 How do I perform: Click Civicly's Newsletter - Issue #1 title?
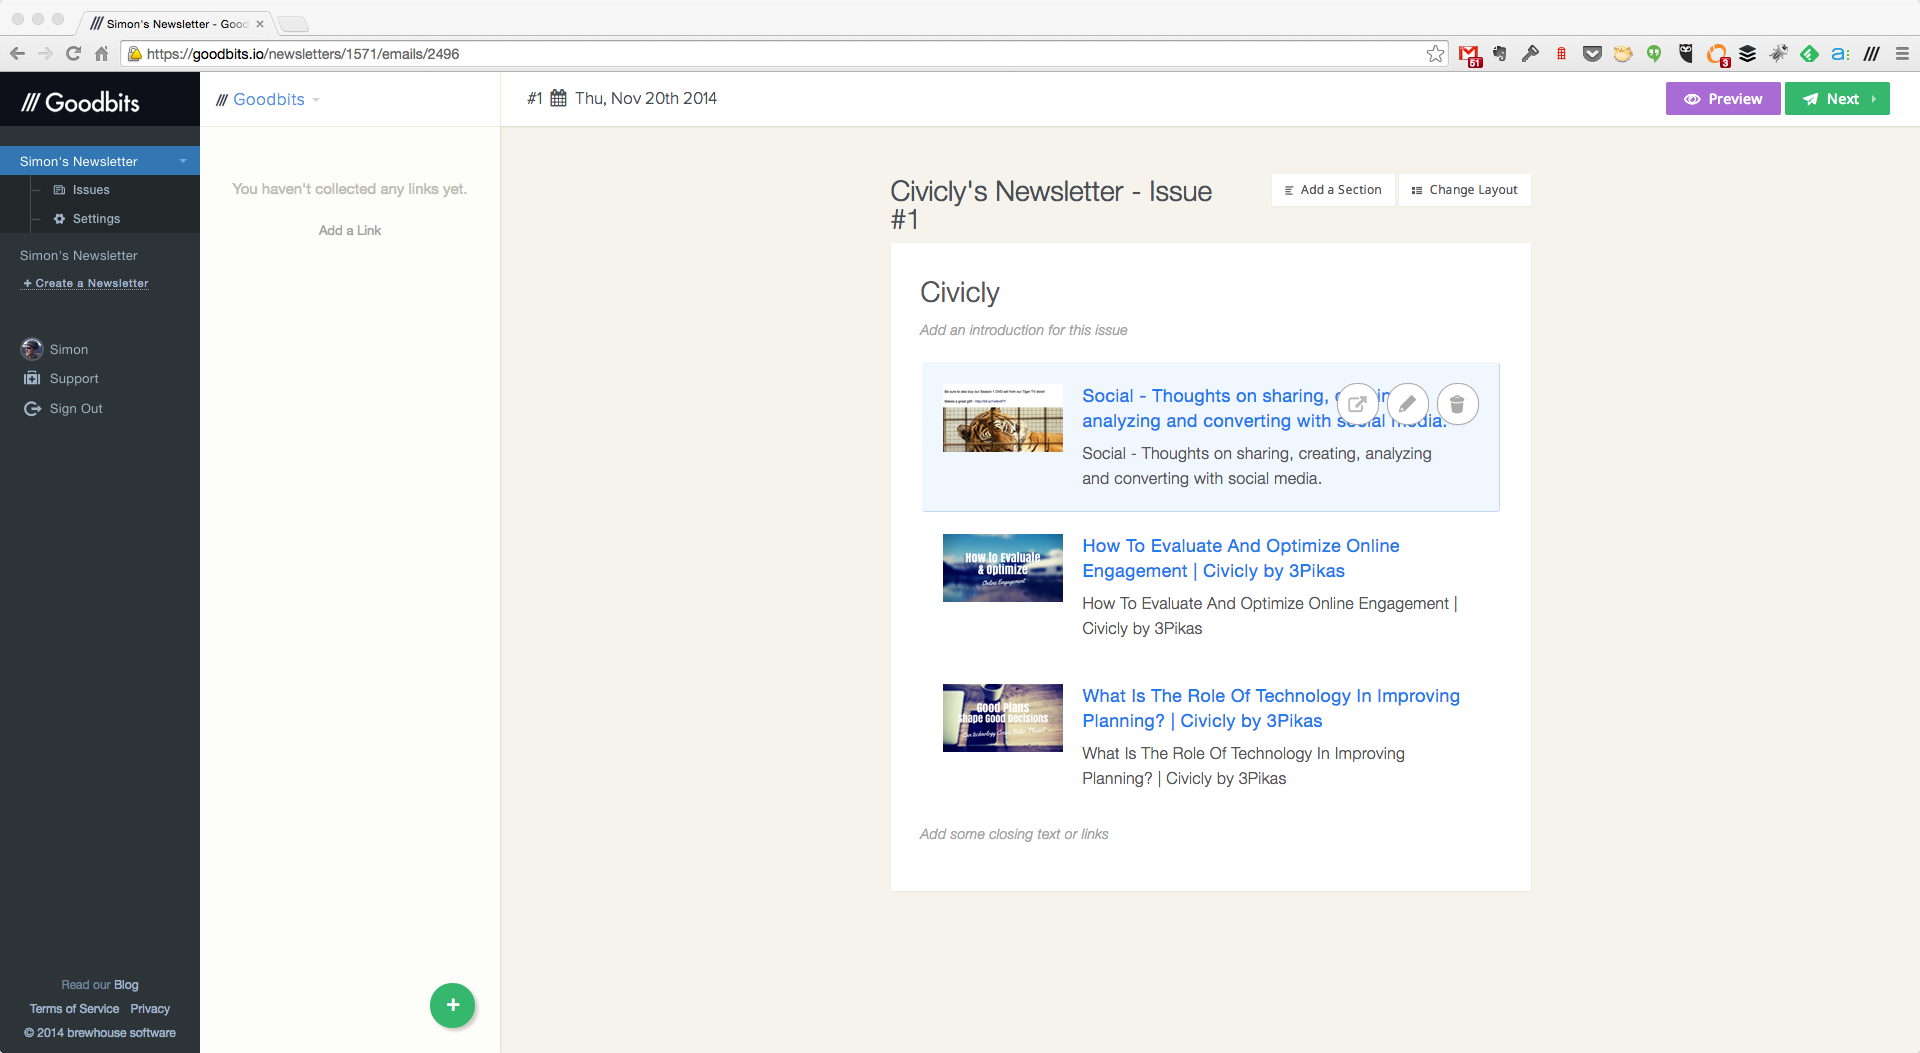(1051, 205)
